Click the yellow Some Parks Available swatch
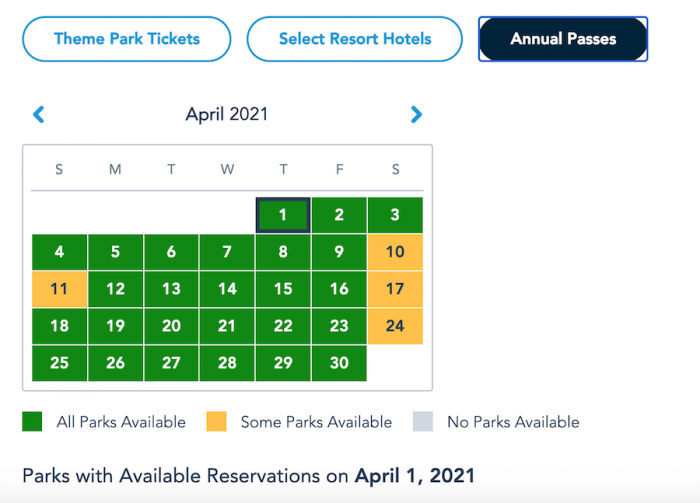 coord(216,422)
